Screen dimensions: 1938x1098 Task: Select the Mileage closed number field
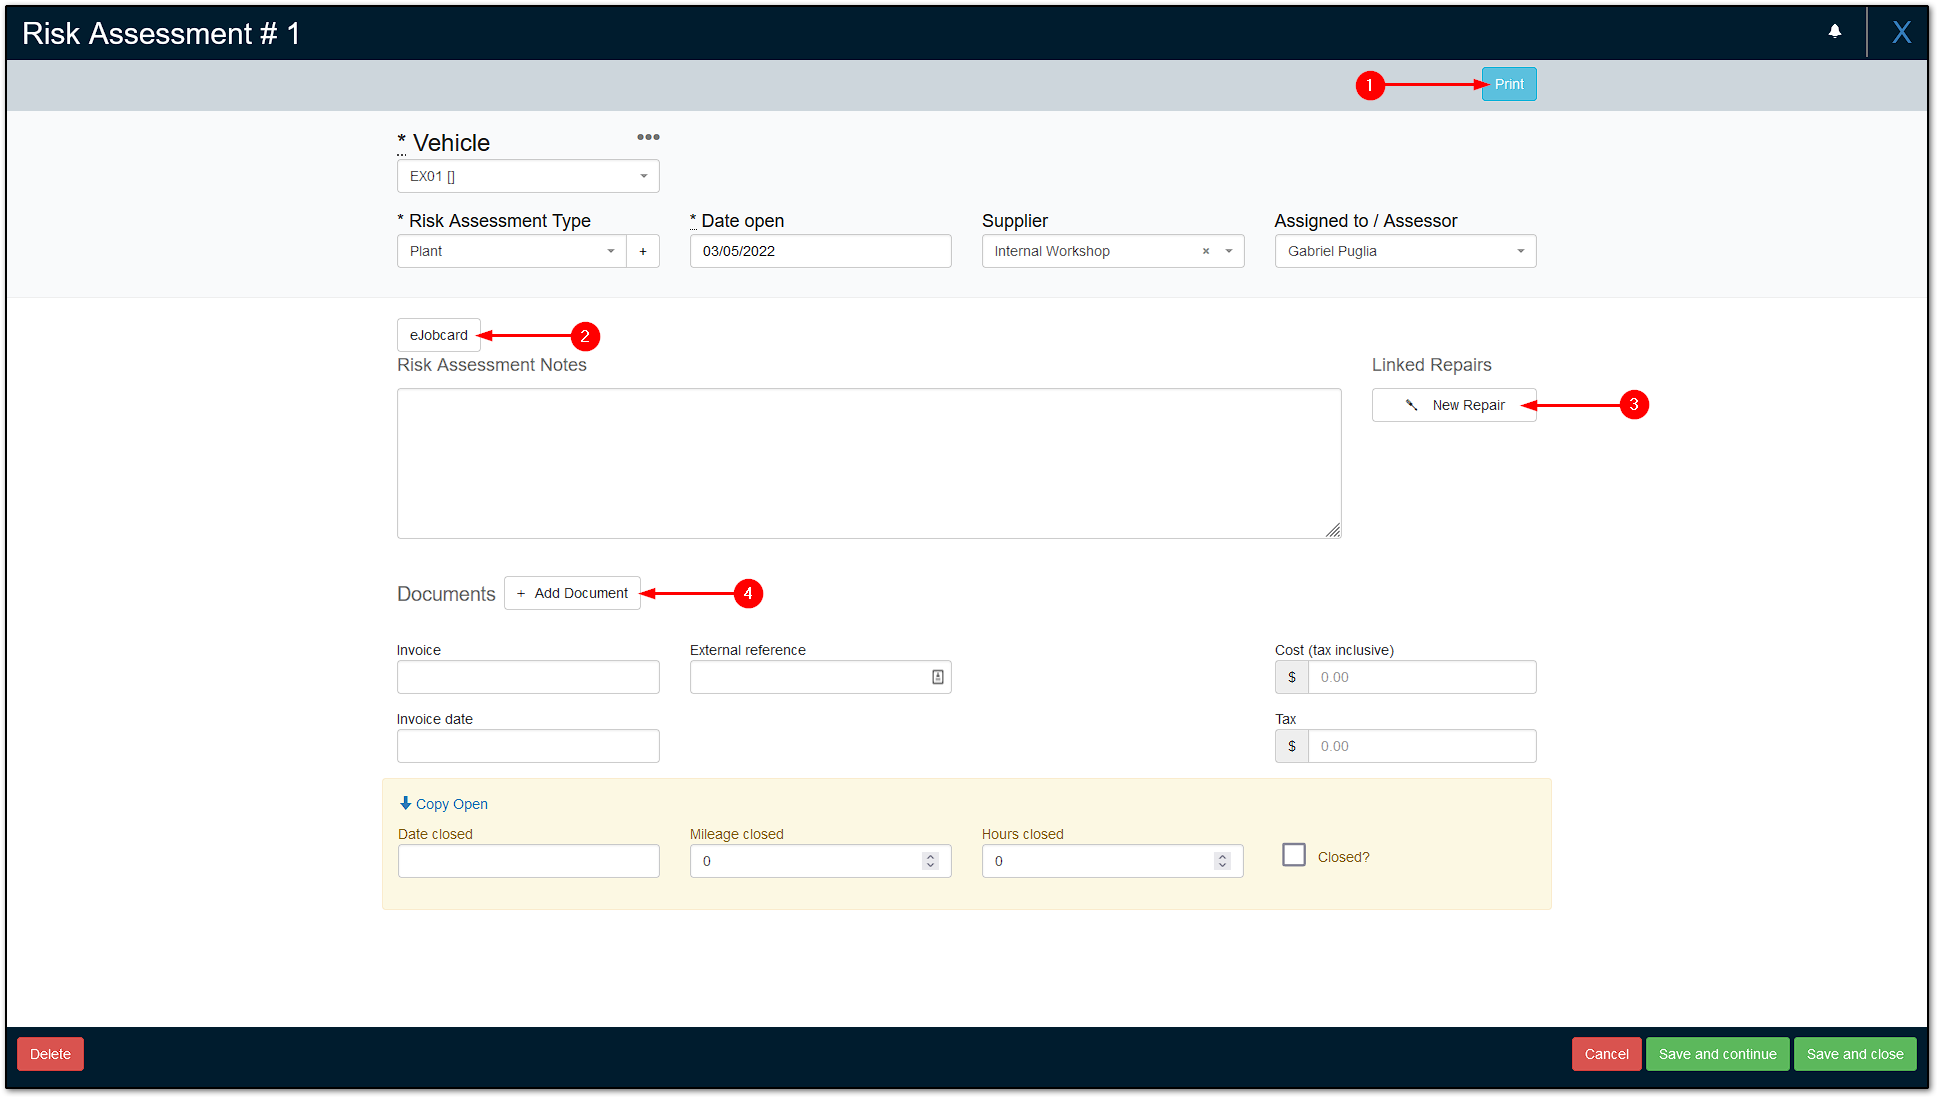click(x=820, y=861)
